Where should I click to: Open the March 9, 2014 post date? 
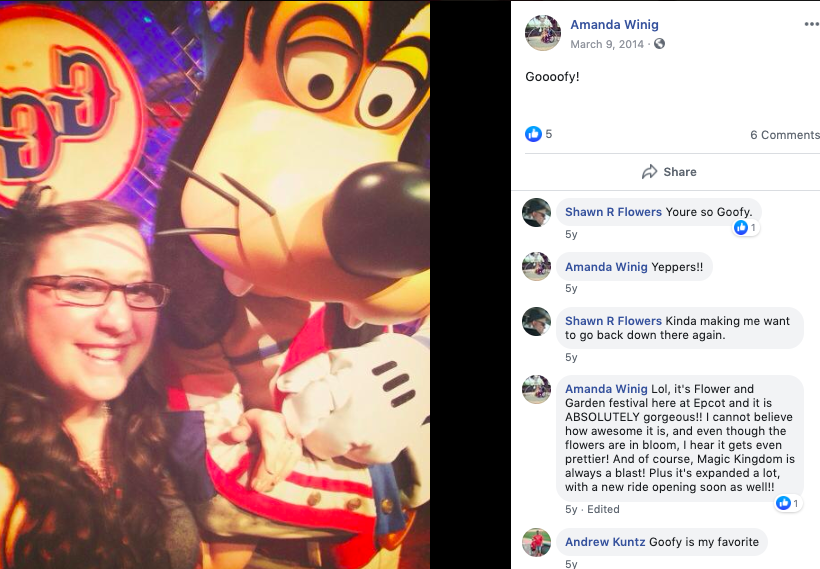click(x=607, y=44)
